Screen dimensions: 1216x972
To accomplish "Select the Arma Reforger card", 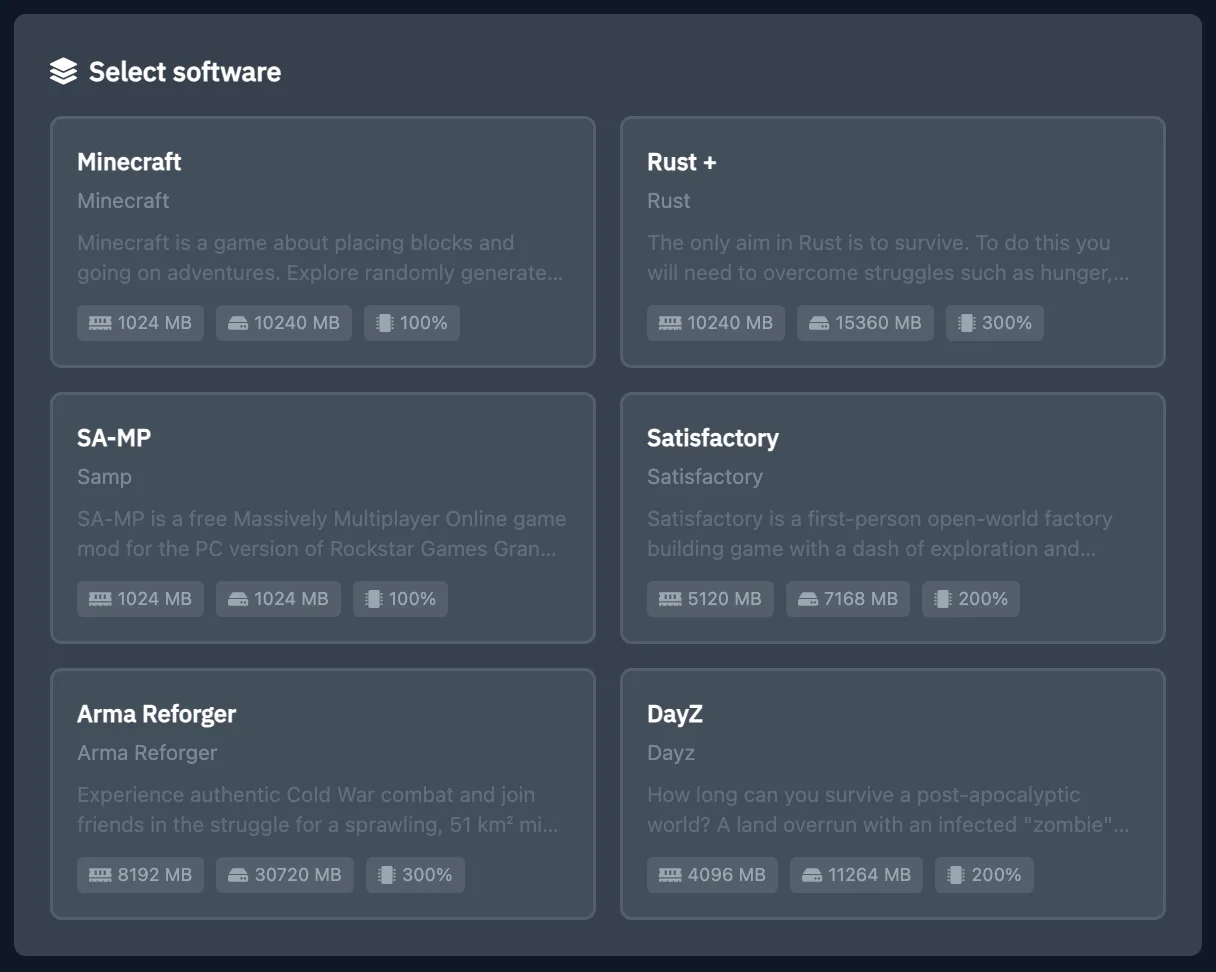I will click(323, 793).
